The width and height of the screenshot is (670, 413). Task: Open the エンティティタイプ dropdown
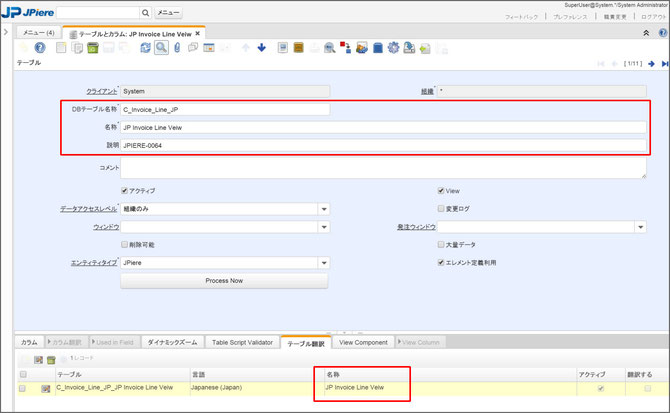(x=324, y=263)
